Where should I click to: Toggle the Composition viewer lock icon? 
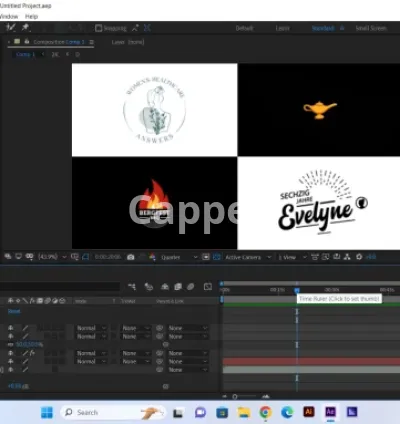pyautogui.click(x=27, y=42)
